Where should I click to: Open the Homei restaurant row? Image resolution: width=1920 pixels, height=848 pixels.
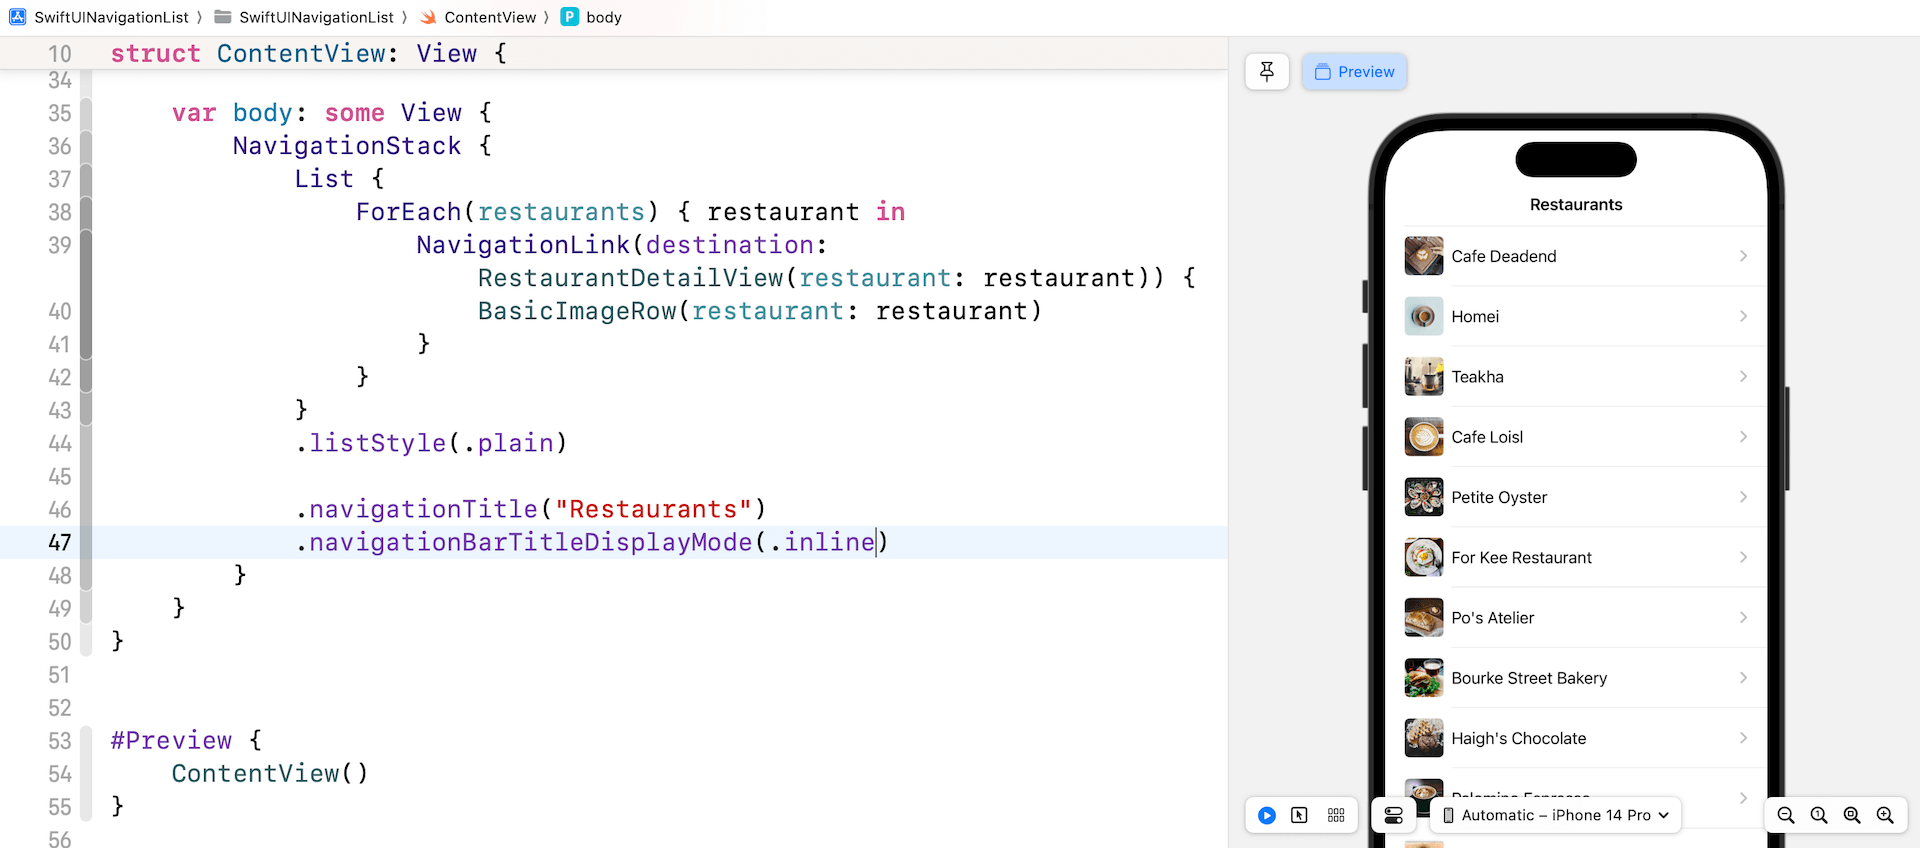click(1575, 316)
